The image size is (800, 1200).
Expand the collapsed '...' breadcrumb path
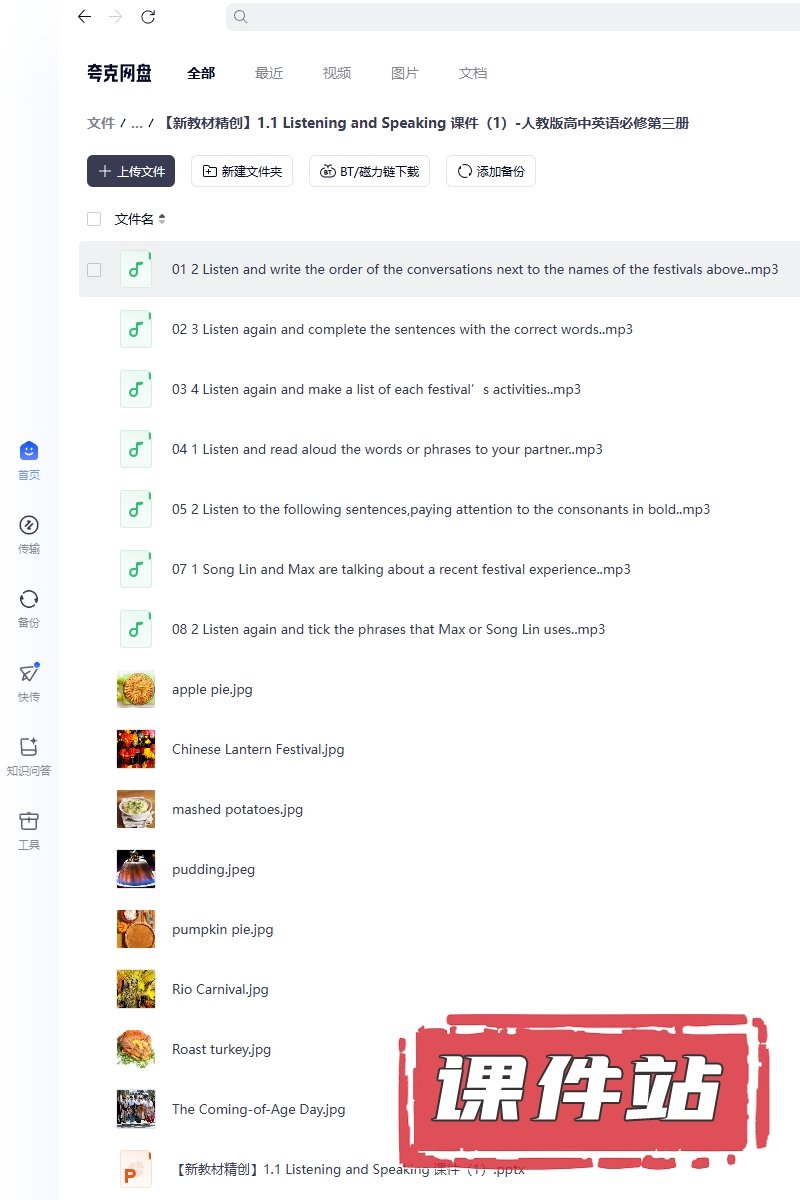click(137, 123)
